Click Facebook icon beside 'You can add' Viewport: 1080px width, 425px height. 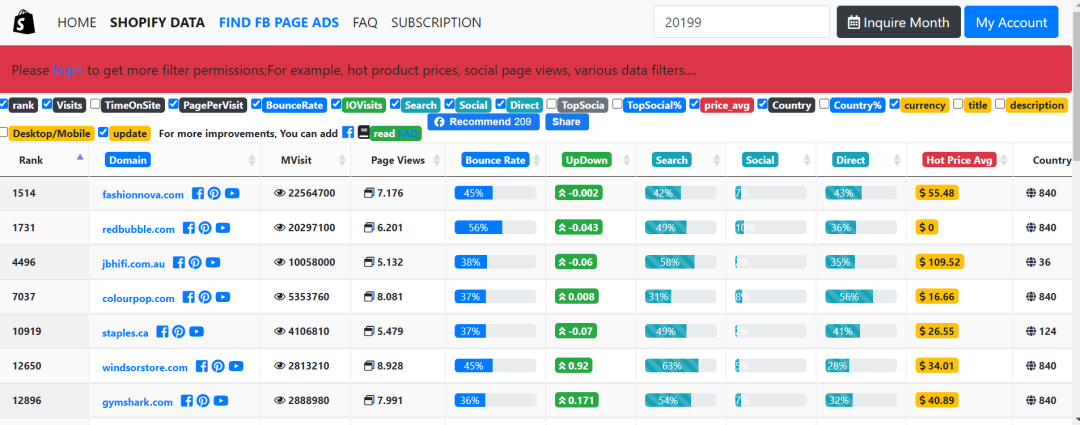[348, 132]
